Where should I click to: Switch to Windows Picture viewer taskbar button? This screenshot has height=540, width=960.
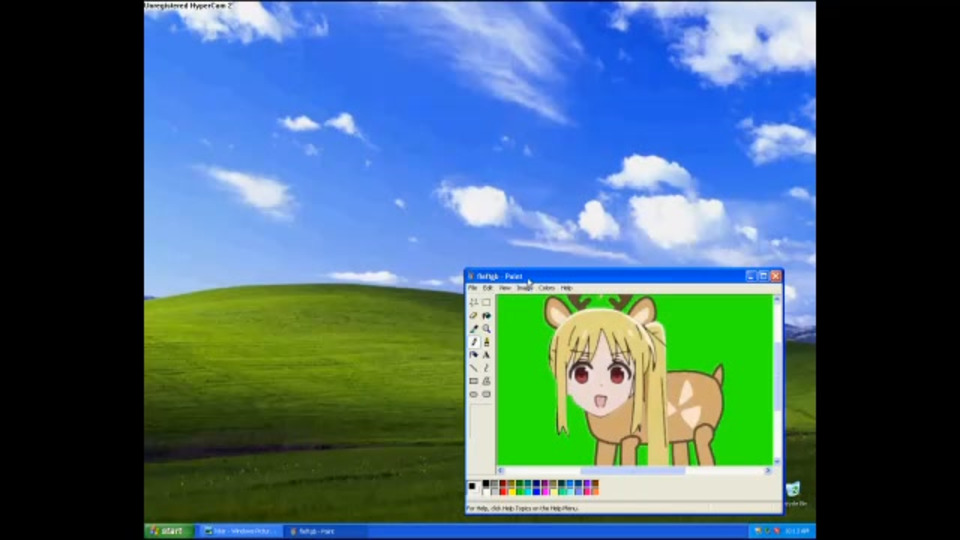240,531
